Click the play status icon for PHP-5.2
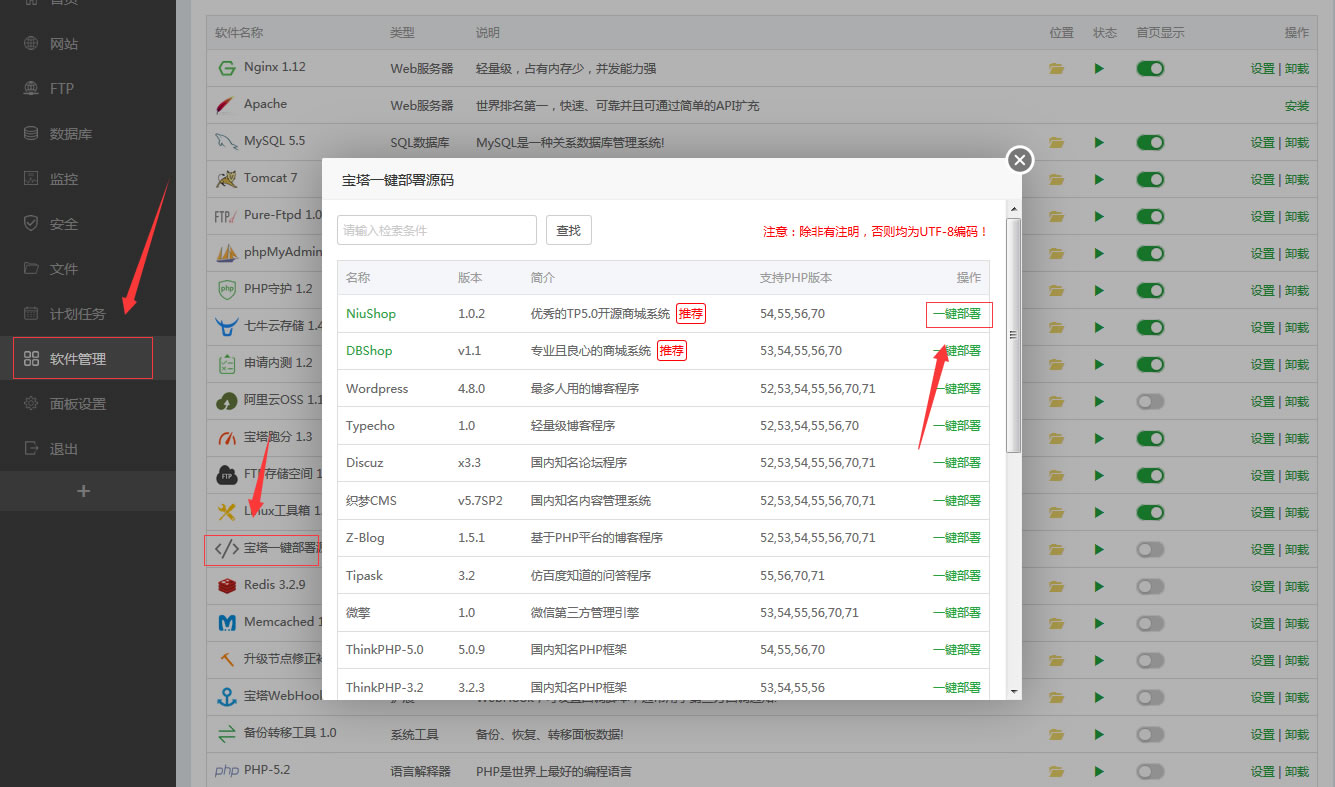Screen dimensions: 1335x787 click(x=1099, y=772)
